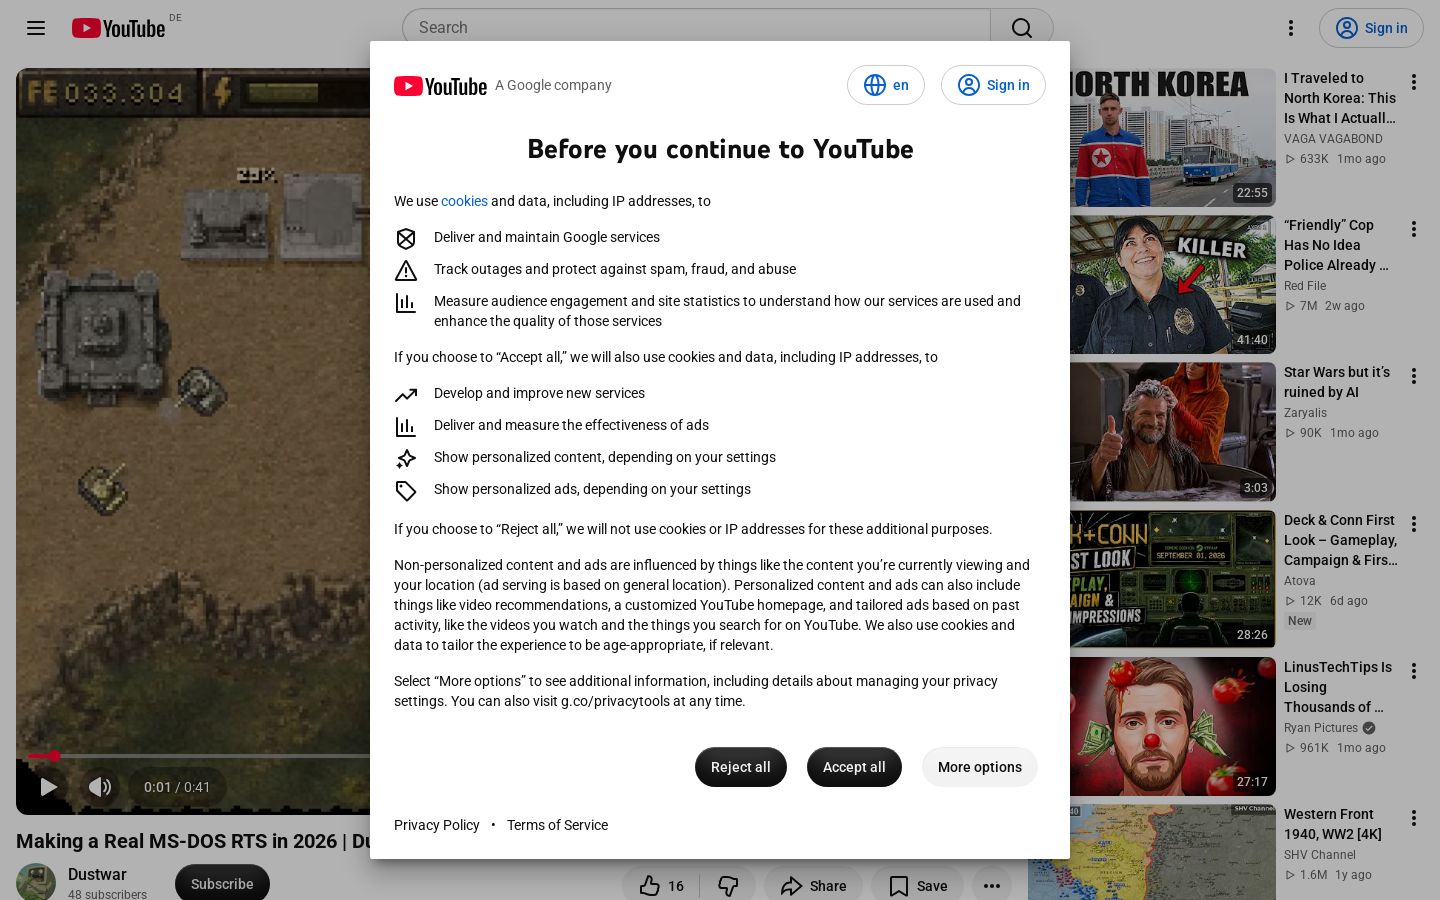Open the Star Wars AI video thumbnail
This screenshot has width=1440, height=900.
[x=1173, y=432]
